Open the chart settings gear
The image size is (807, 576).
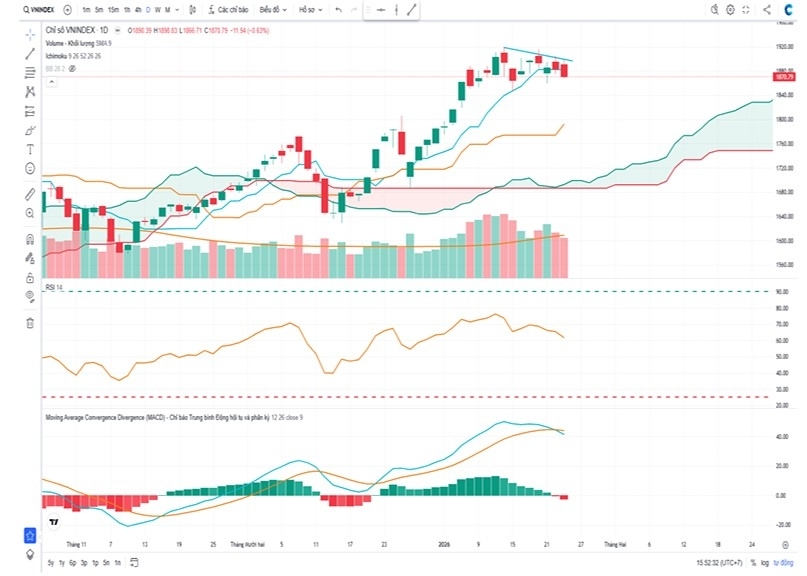[730, 10]
